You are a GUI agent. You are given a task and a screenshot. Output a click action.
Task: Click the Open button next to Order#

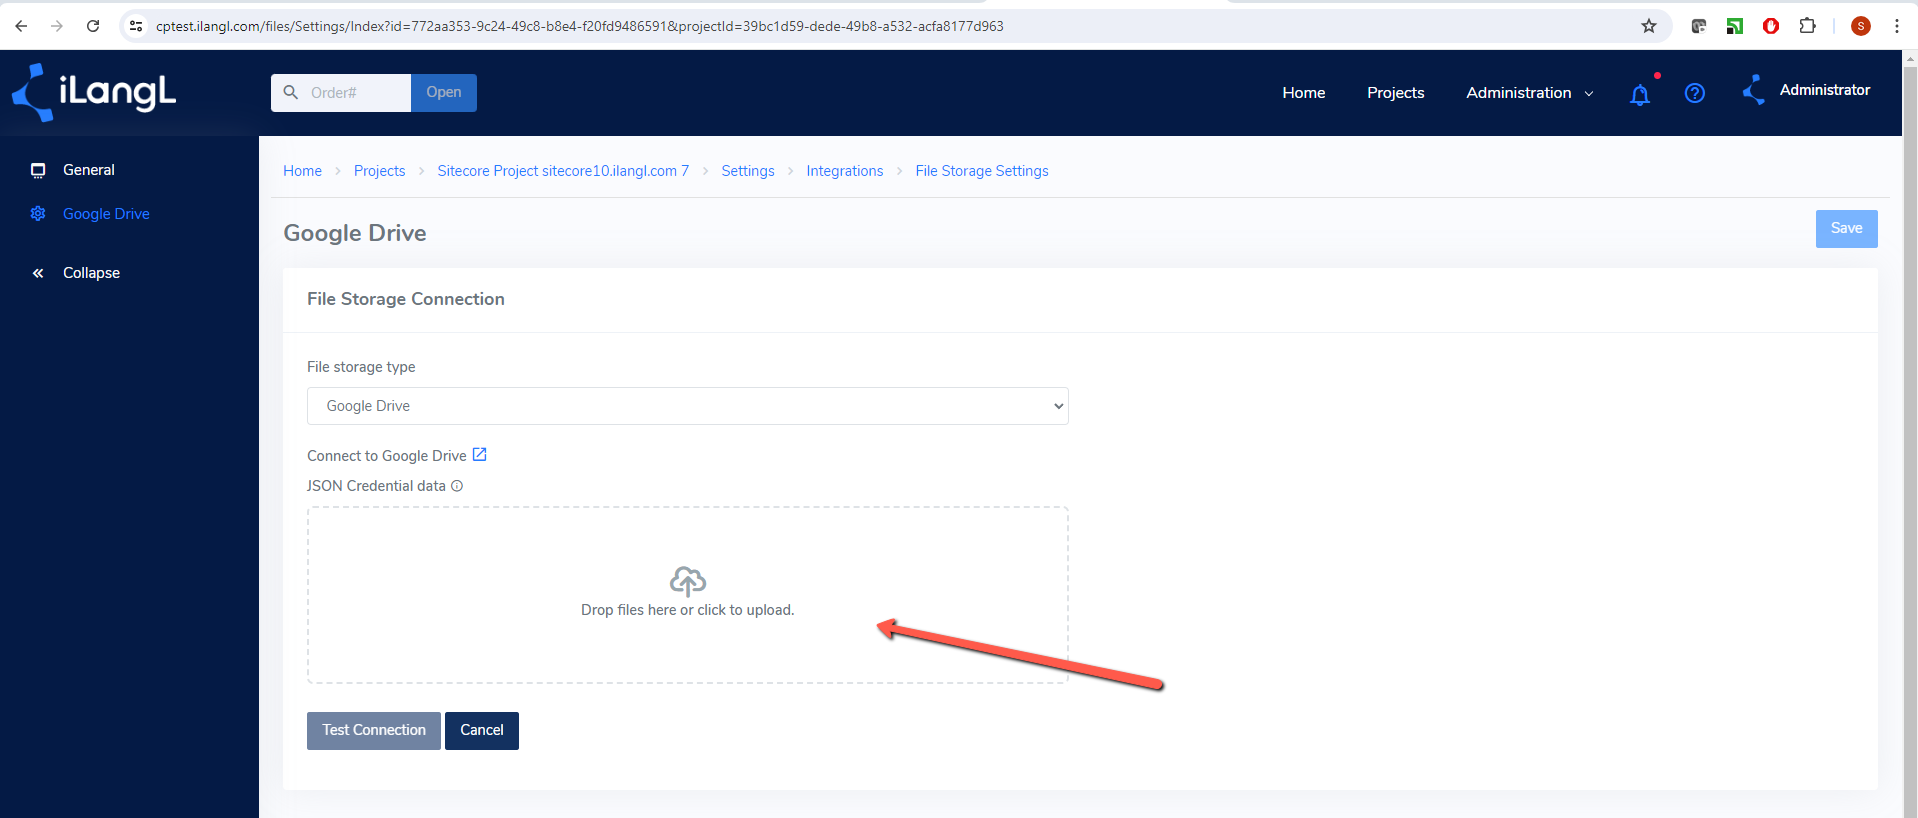[x=444, y=93]
